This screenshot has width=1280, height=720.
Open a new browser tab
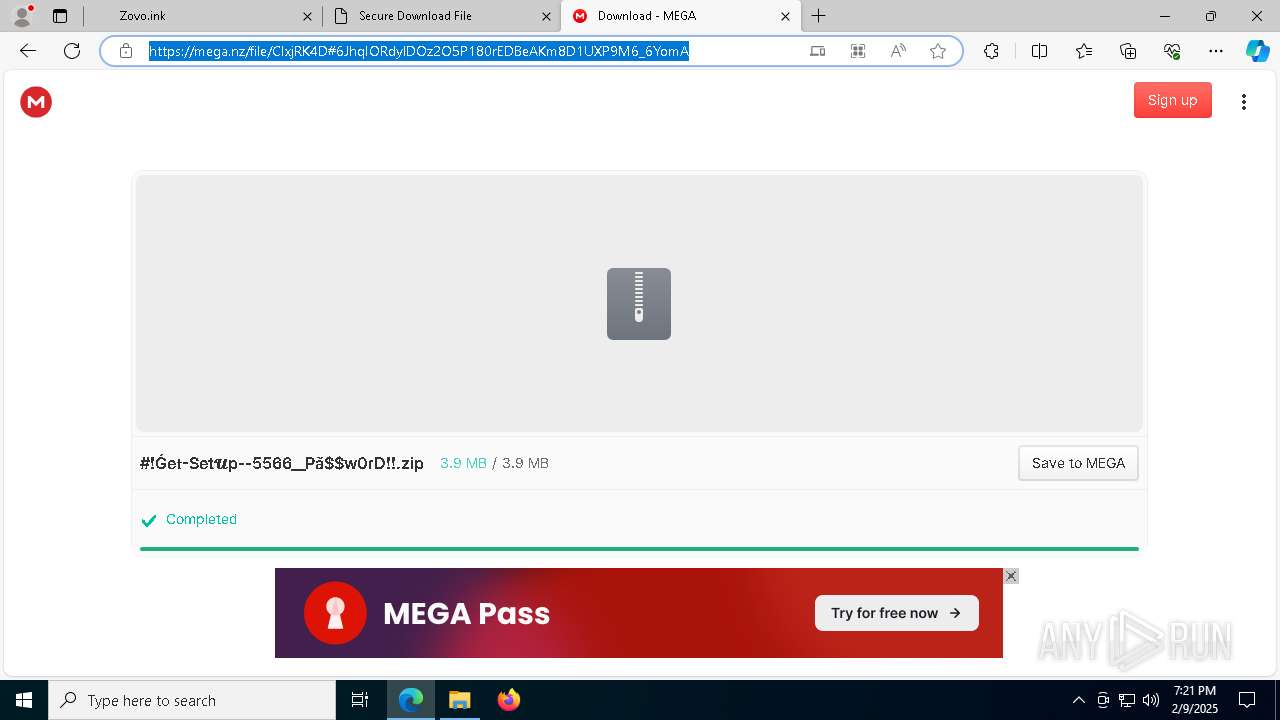click(819, 15)
